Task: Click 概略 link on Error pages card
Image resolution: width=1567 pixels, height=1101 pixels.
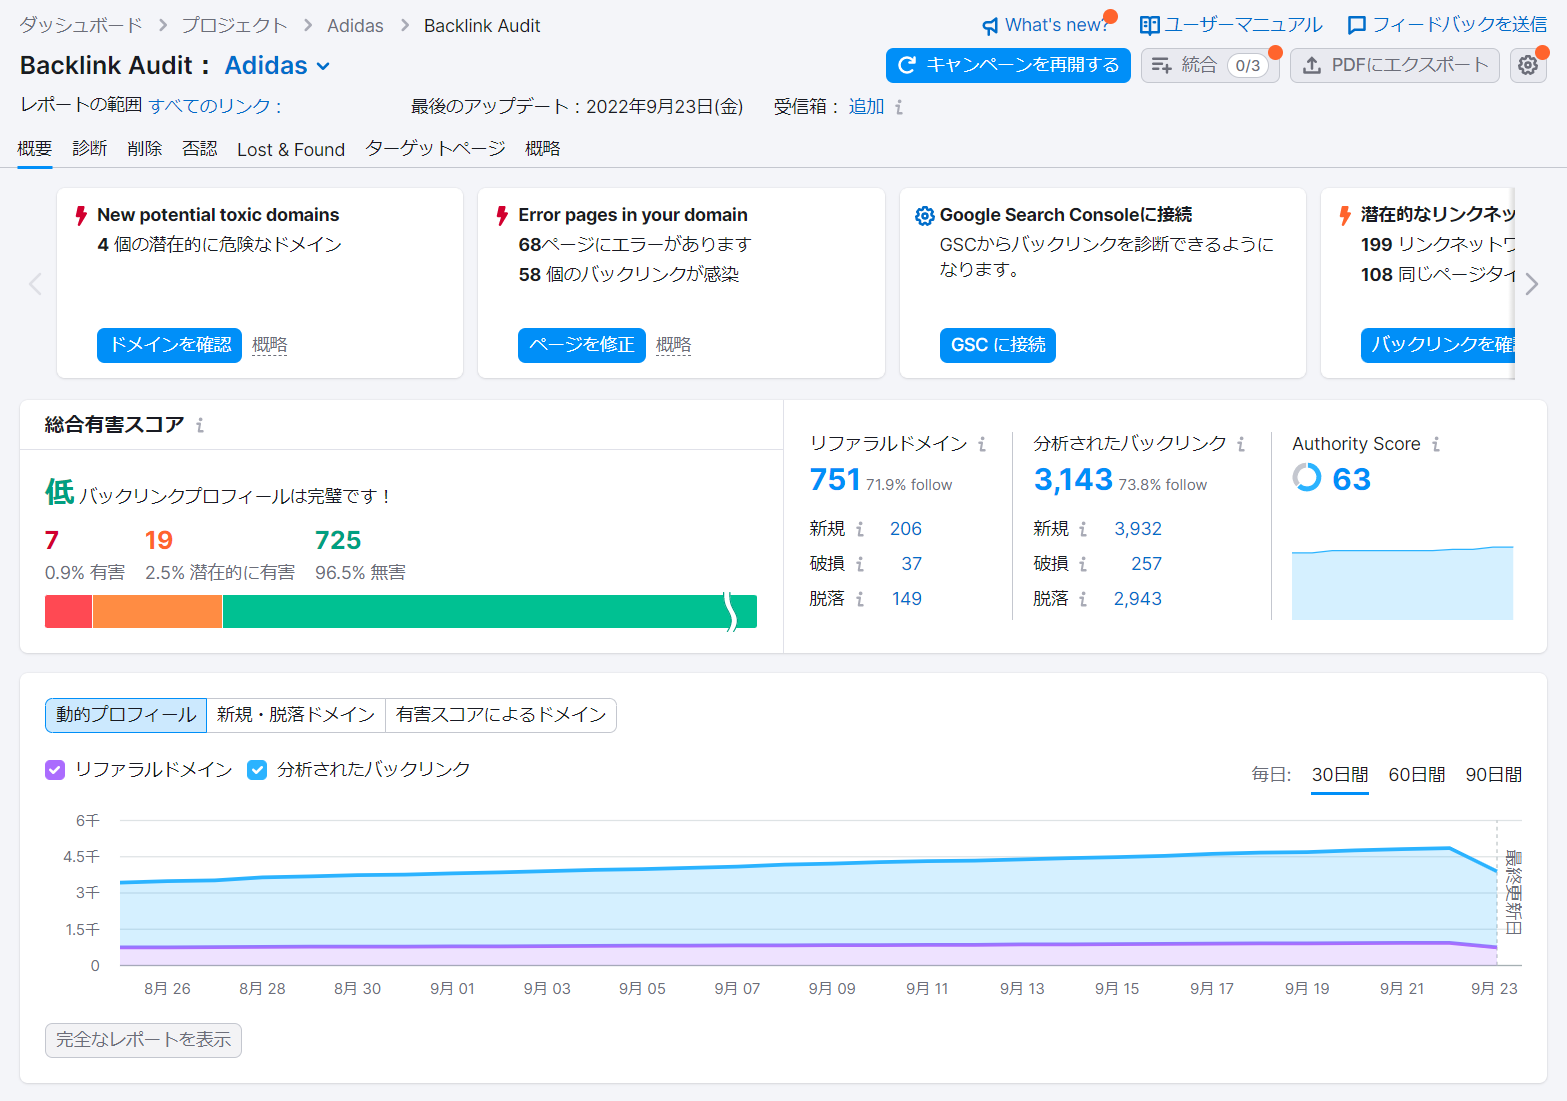Action: [674, 345]
